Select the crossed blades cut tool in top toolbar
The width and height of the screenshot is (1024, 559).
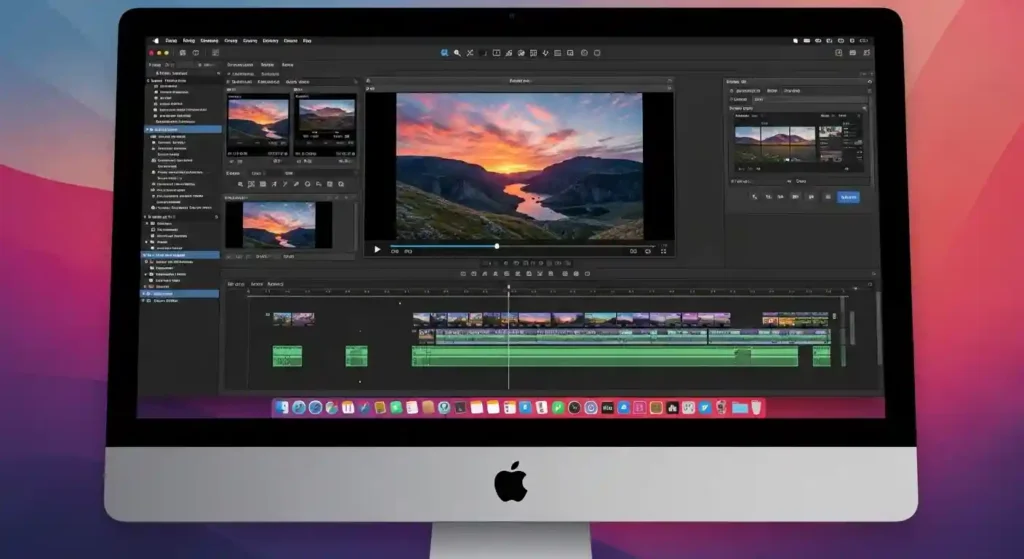(x=470, y=53)
